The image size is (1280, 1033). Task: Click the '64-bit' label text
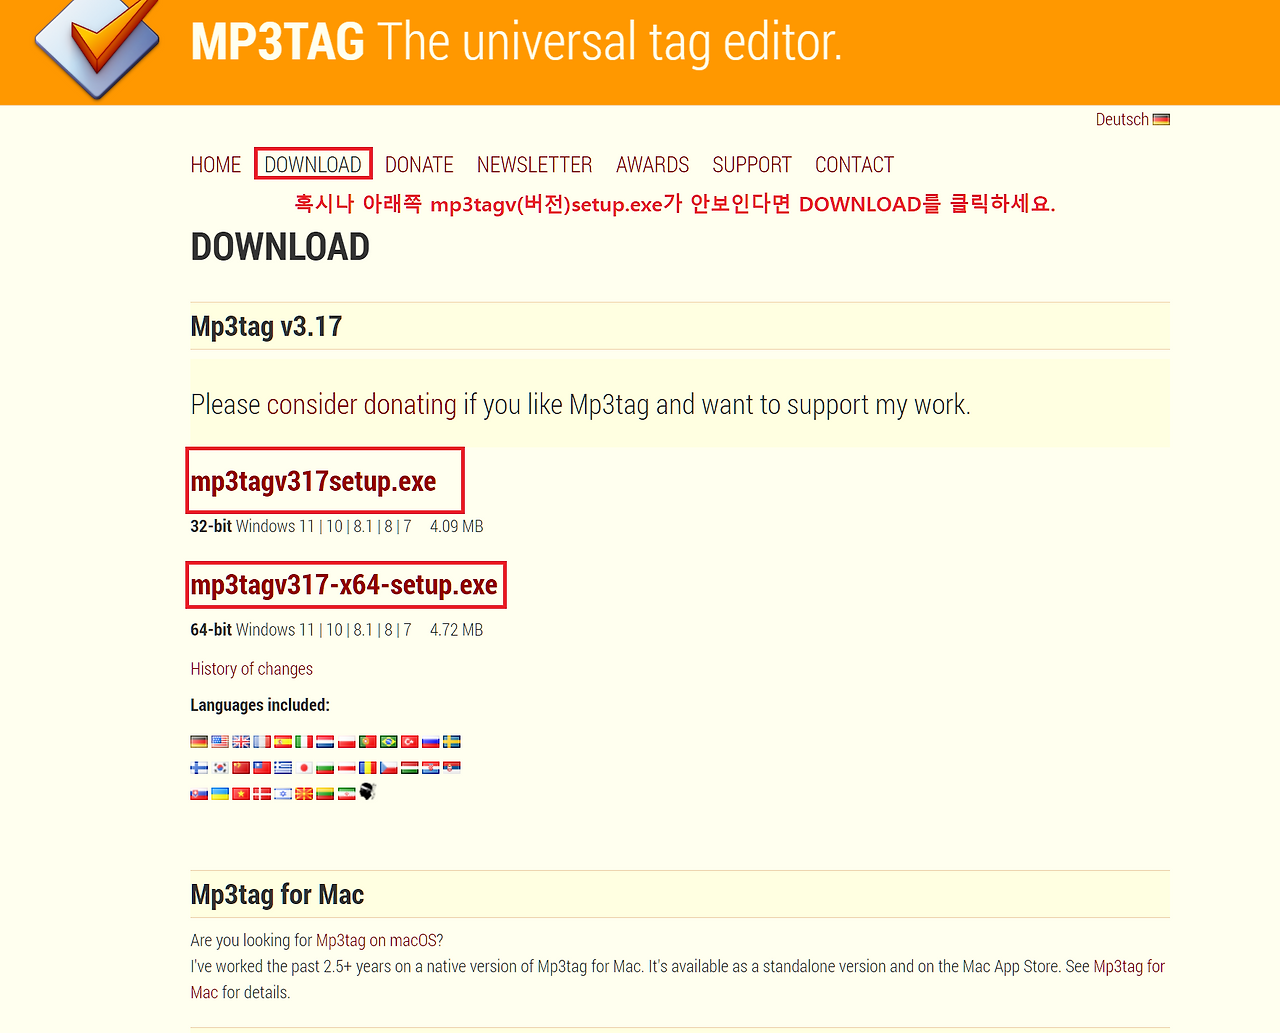tap(211, 630)
